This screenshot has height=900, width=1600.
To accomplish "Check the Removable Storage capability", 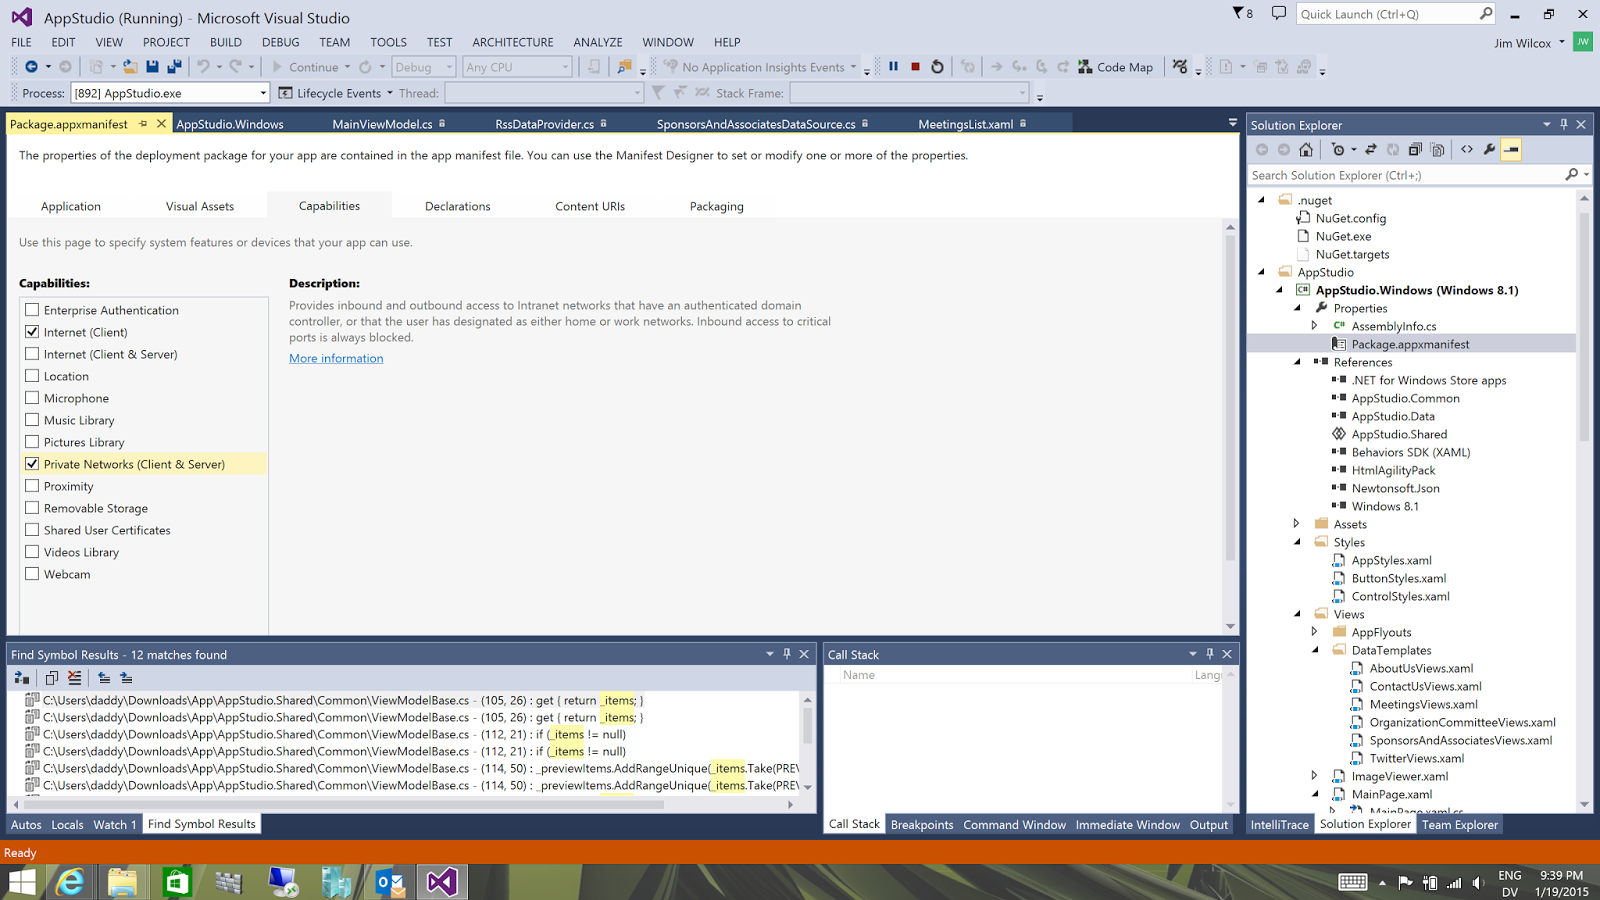I will (x=32, y=508).
